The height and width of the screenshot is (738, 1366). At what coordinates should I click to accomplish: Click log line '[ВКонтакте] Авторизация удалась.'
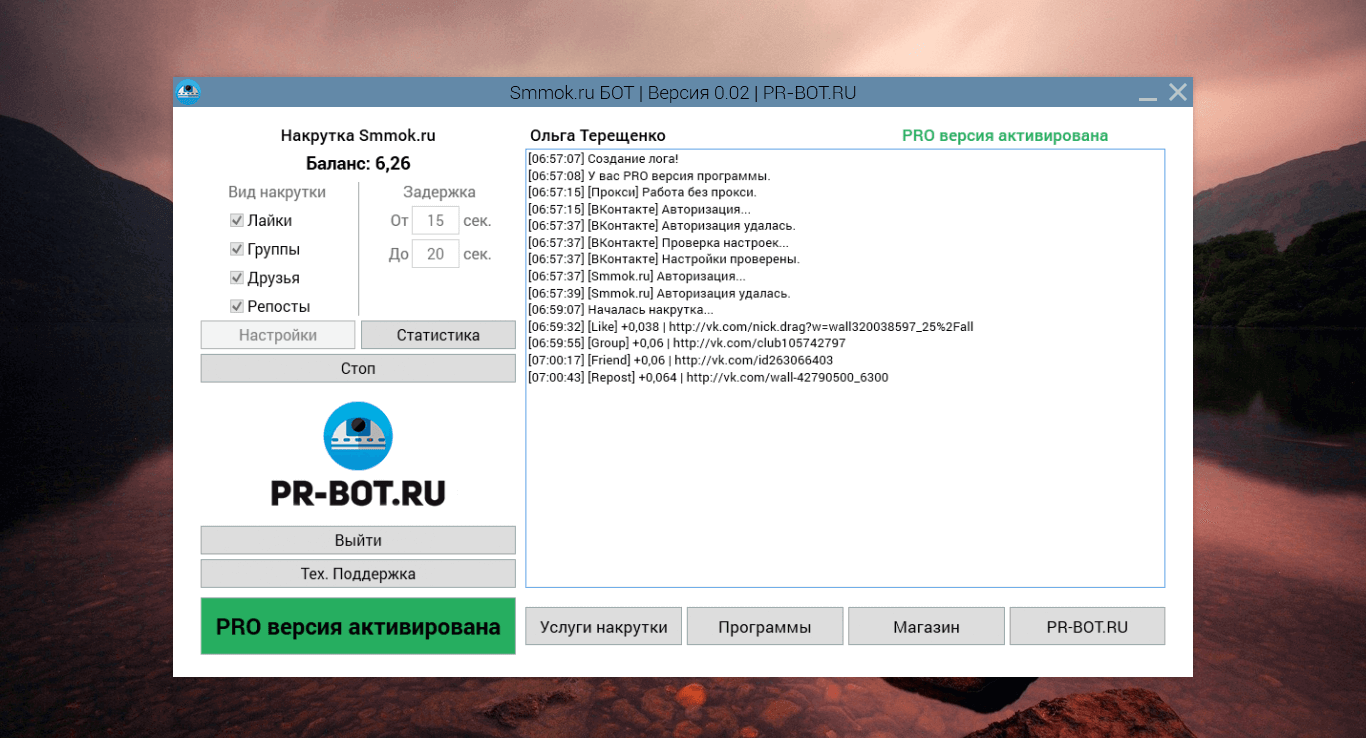(x=662, y=226)
